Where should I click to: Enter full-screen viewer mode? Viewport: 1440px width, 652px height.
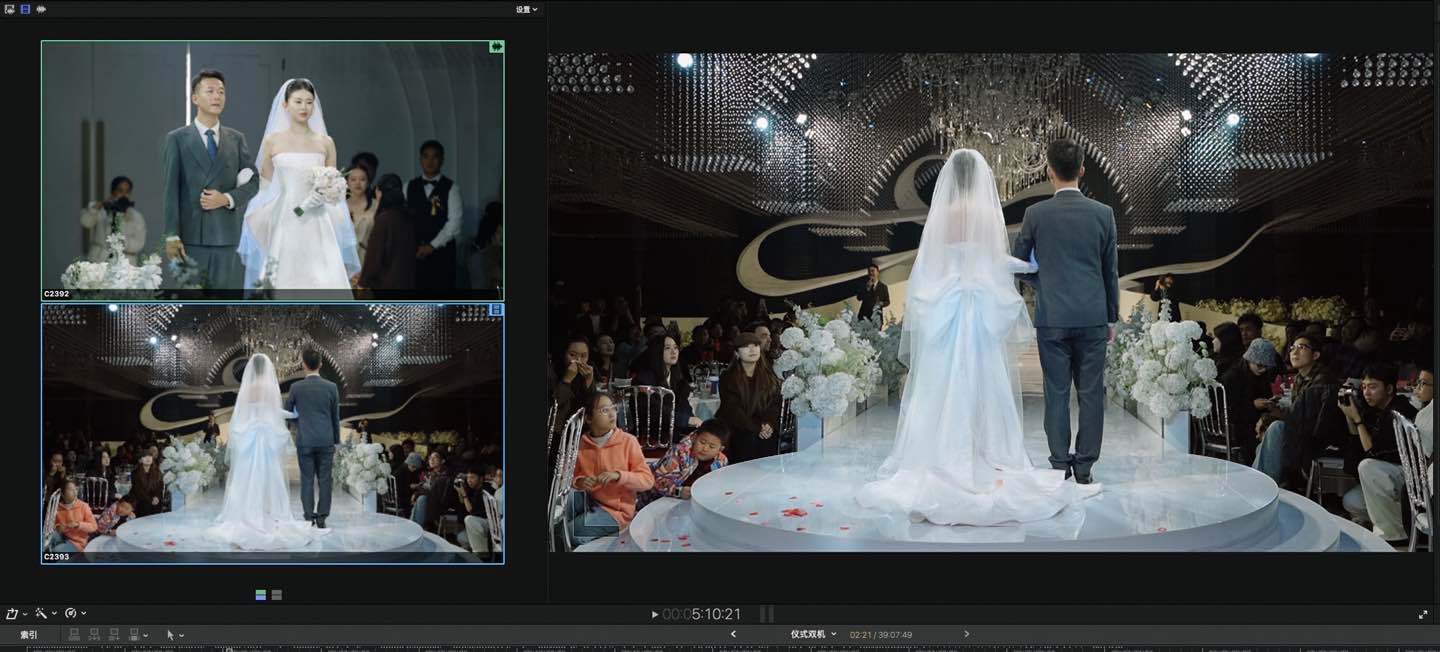[1423, 614]
